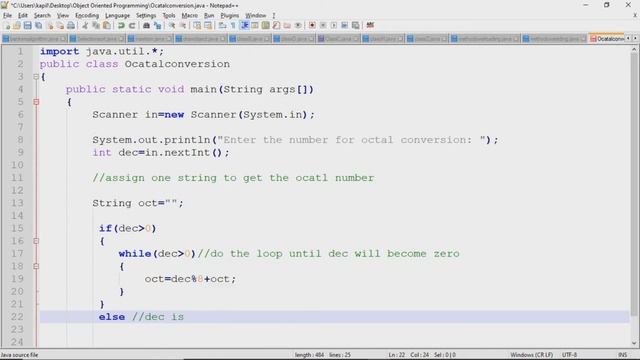Click the UTF-8 encoding status entry
Image resolution: width=640 pixels, height=360 pixels.
click(x=569, y=355)
